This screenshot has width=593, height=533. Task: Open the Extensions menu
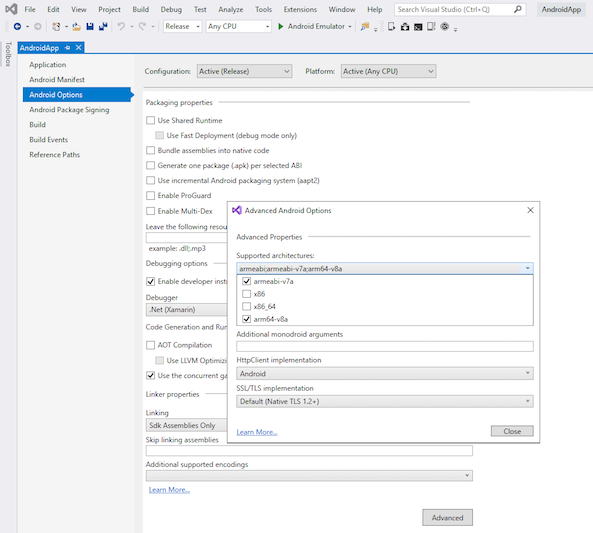300,9
